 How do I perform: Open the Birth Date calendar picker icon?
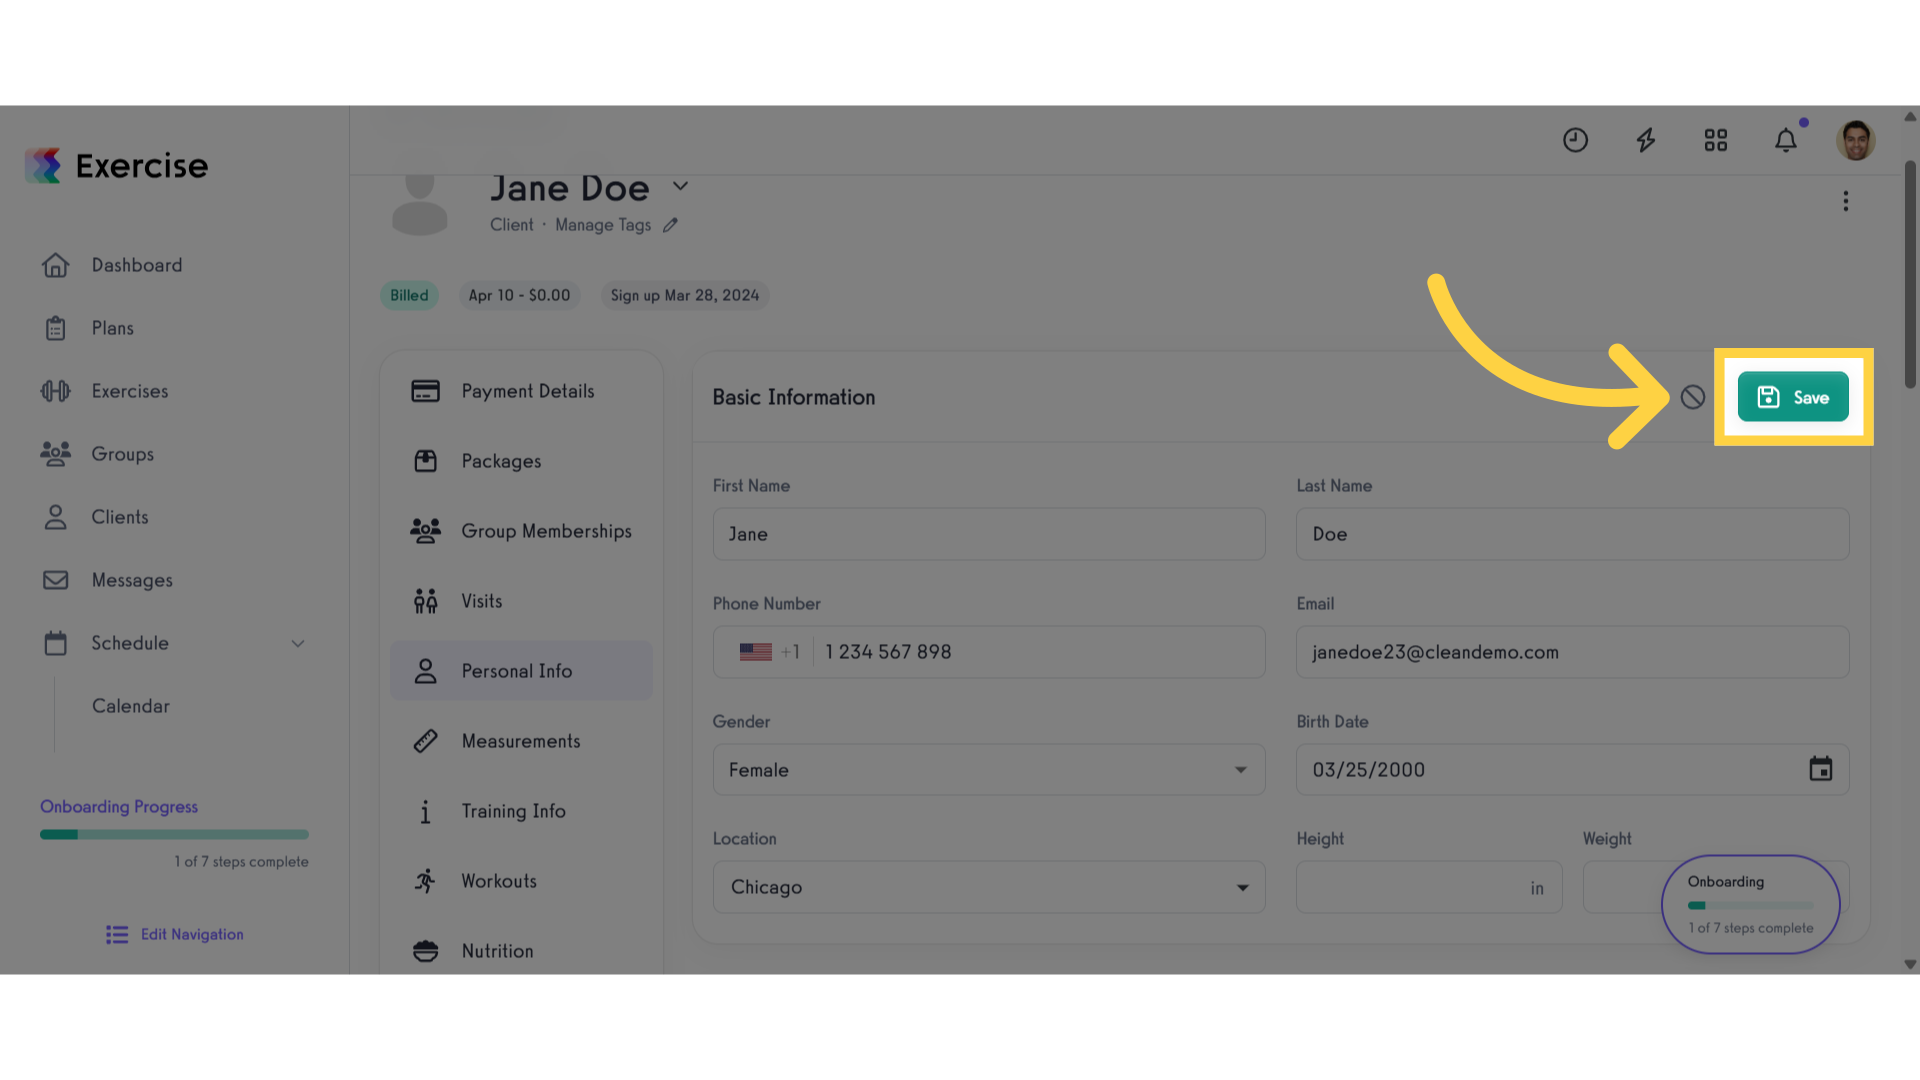[x=1820, y=769]
